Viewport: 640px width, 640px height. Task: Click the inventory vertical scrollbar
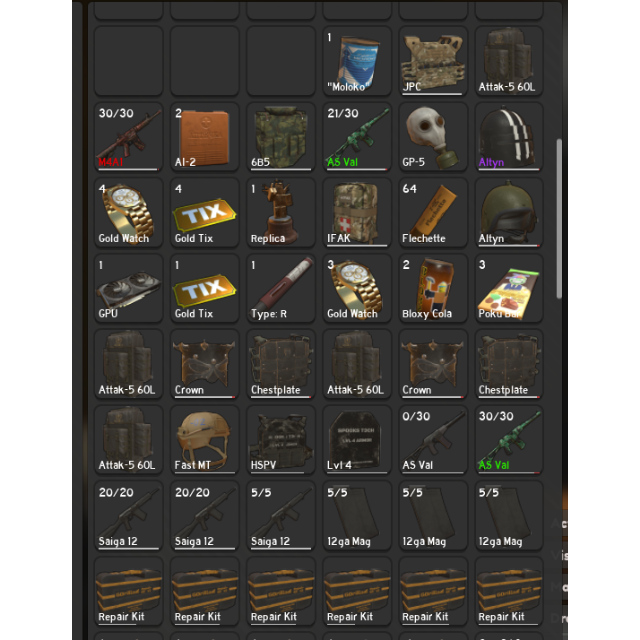coord(559,219)
